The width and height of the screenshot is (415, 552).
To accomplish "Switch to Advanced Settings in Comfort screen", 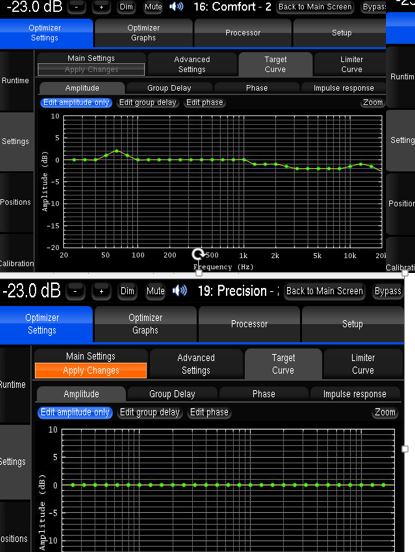I will (x=192, y=64).
